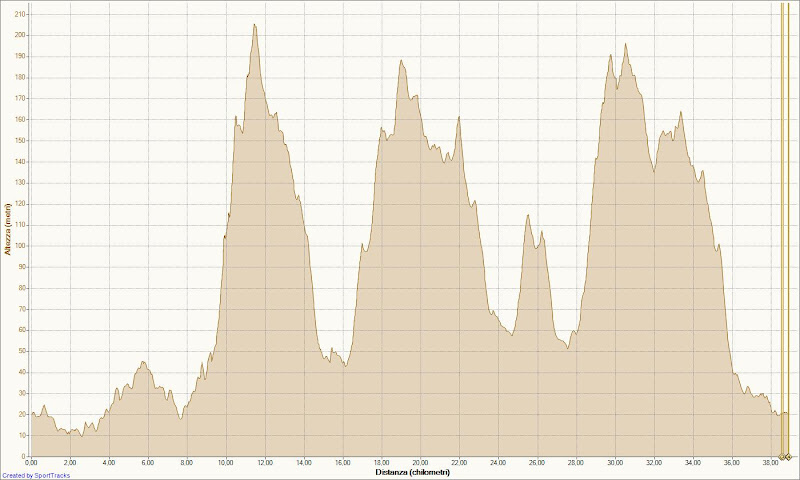The width and height of the screenshot is (800, 480).
Task: Click the 8,00 distance axis label
Action: 187,463
